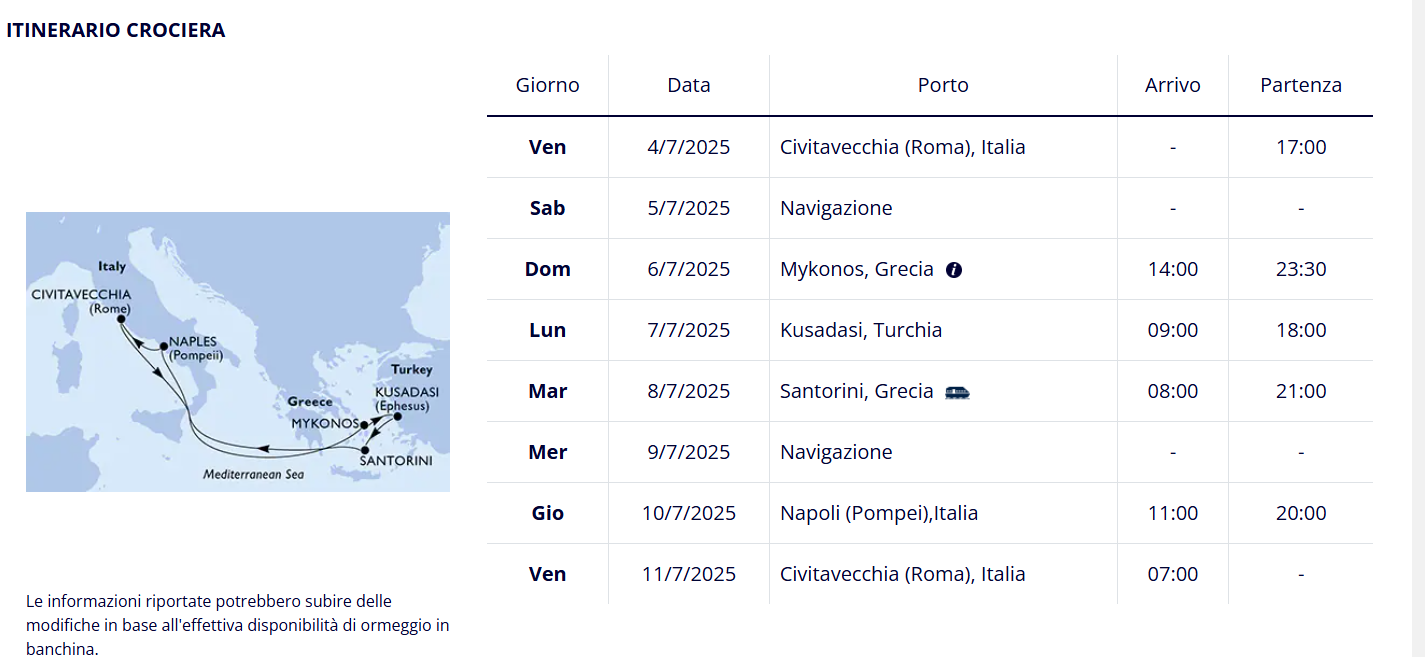Click the Arrivo column header
Image resolution: width=1425 pixels, height=657 pixels.
tap(1173, 85)
